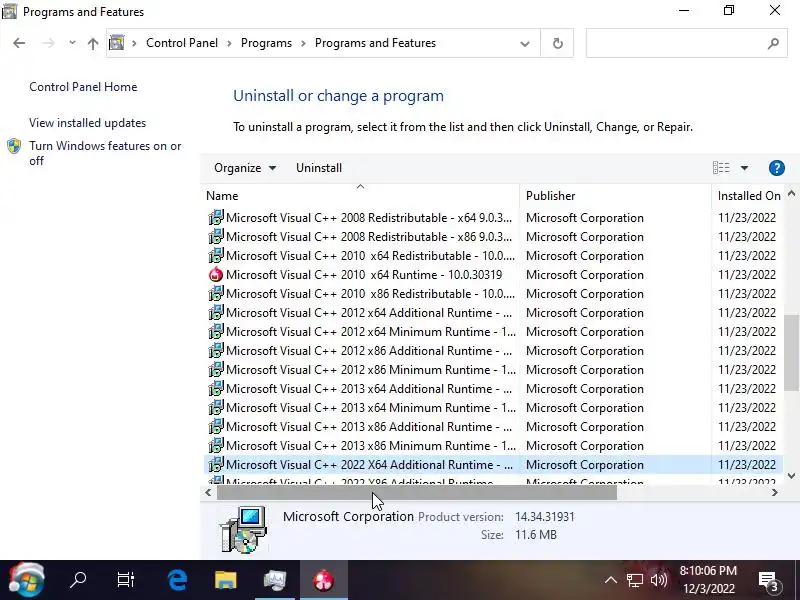The width and height of the screenshot is (800, 600).
Task: Click the vertical scrollbar thumb
Action: (791, 353)
